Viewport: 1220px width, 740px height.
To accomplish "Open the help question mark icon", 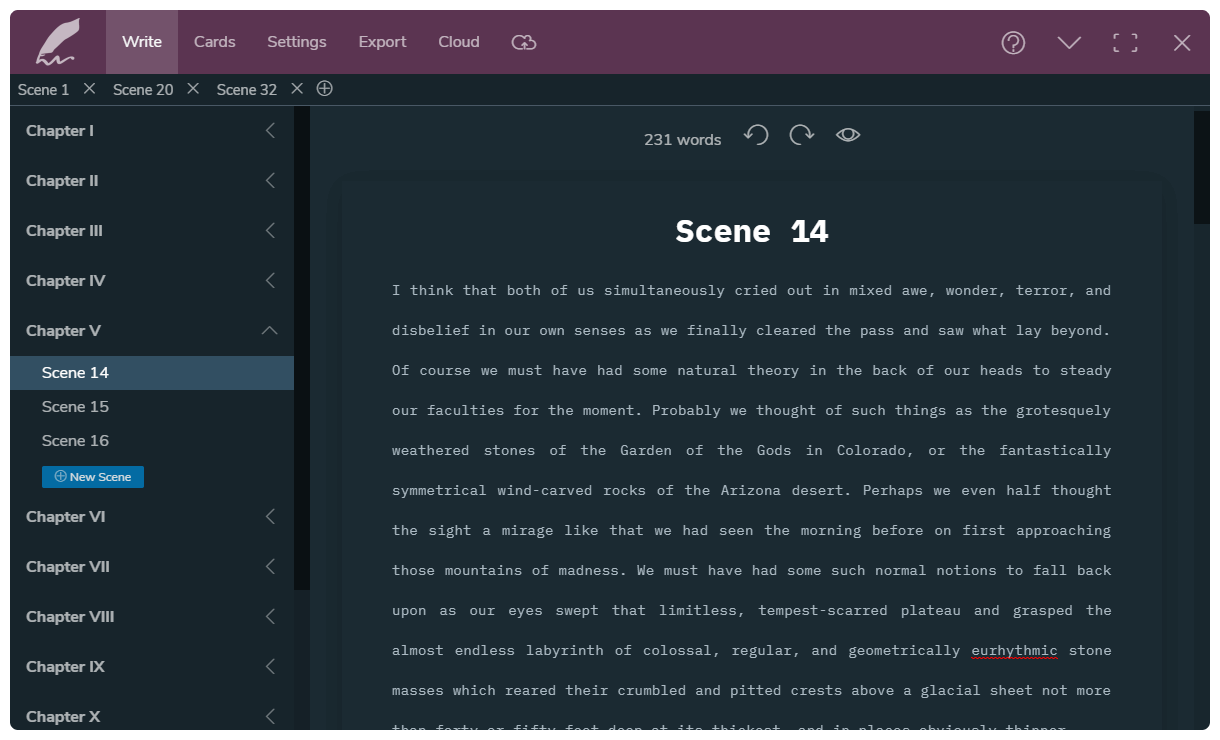I will [x=1013, y=42].
